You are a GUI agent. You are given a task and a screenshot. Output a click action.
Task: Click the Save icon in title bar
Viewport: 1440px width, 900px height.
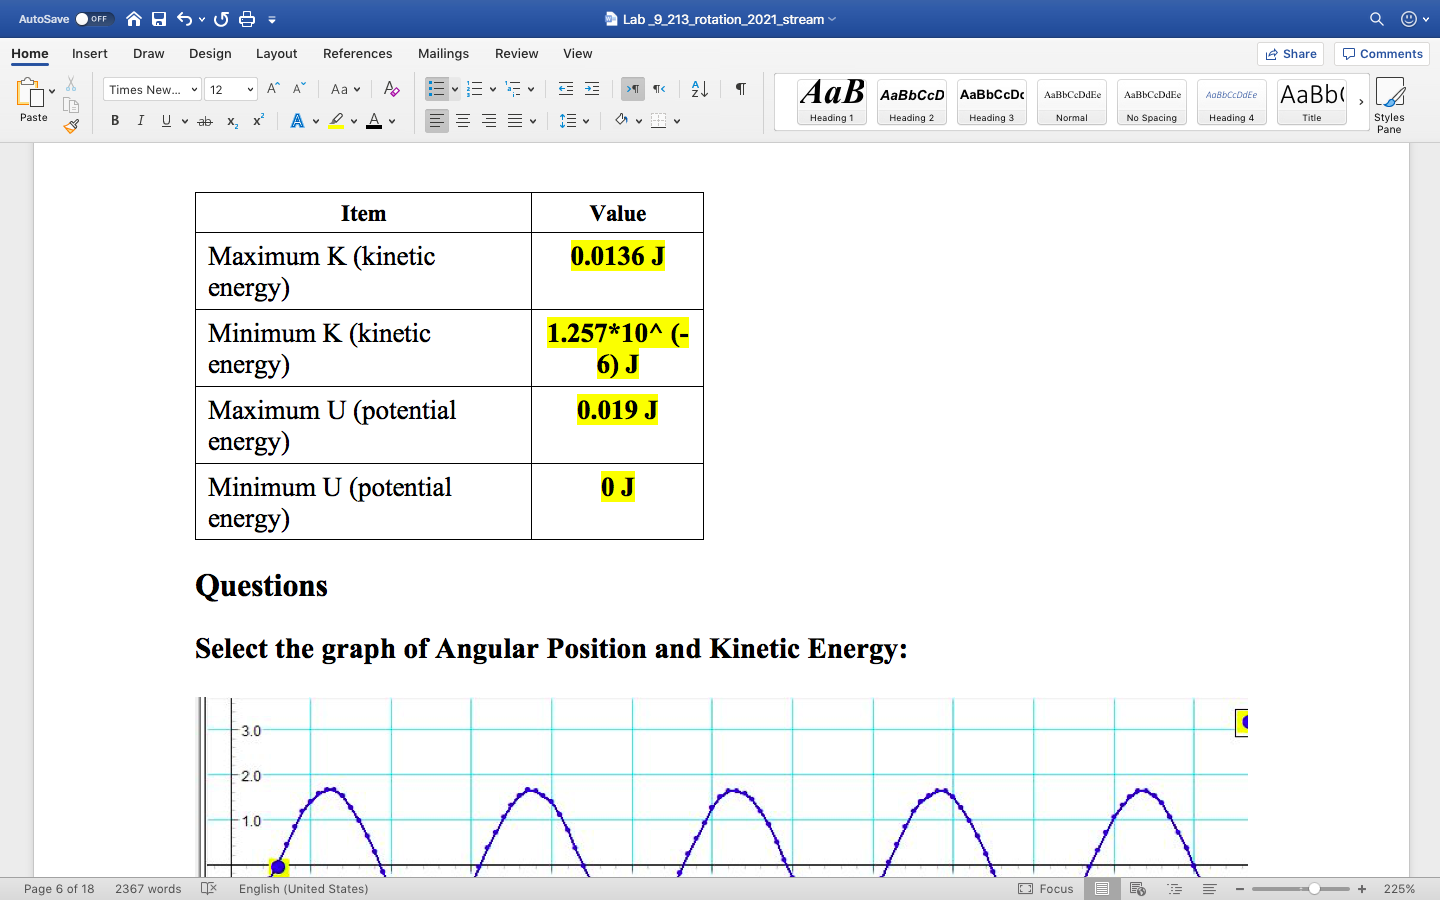click(159, 19)
